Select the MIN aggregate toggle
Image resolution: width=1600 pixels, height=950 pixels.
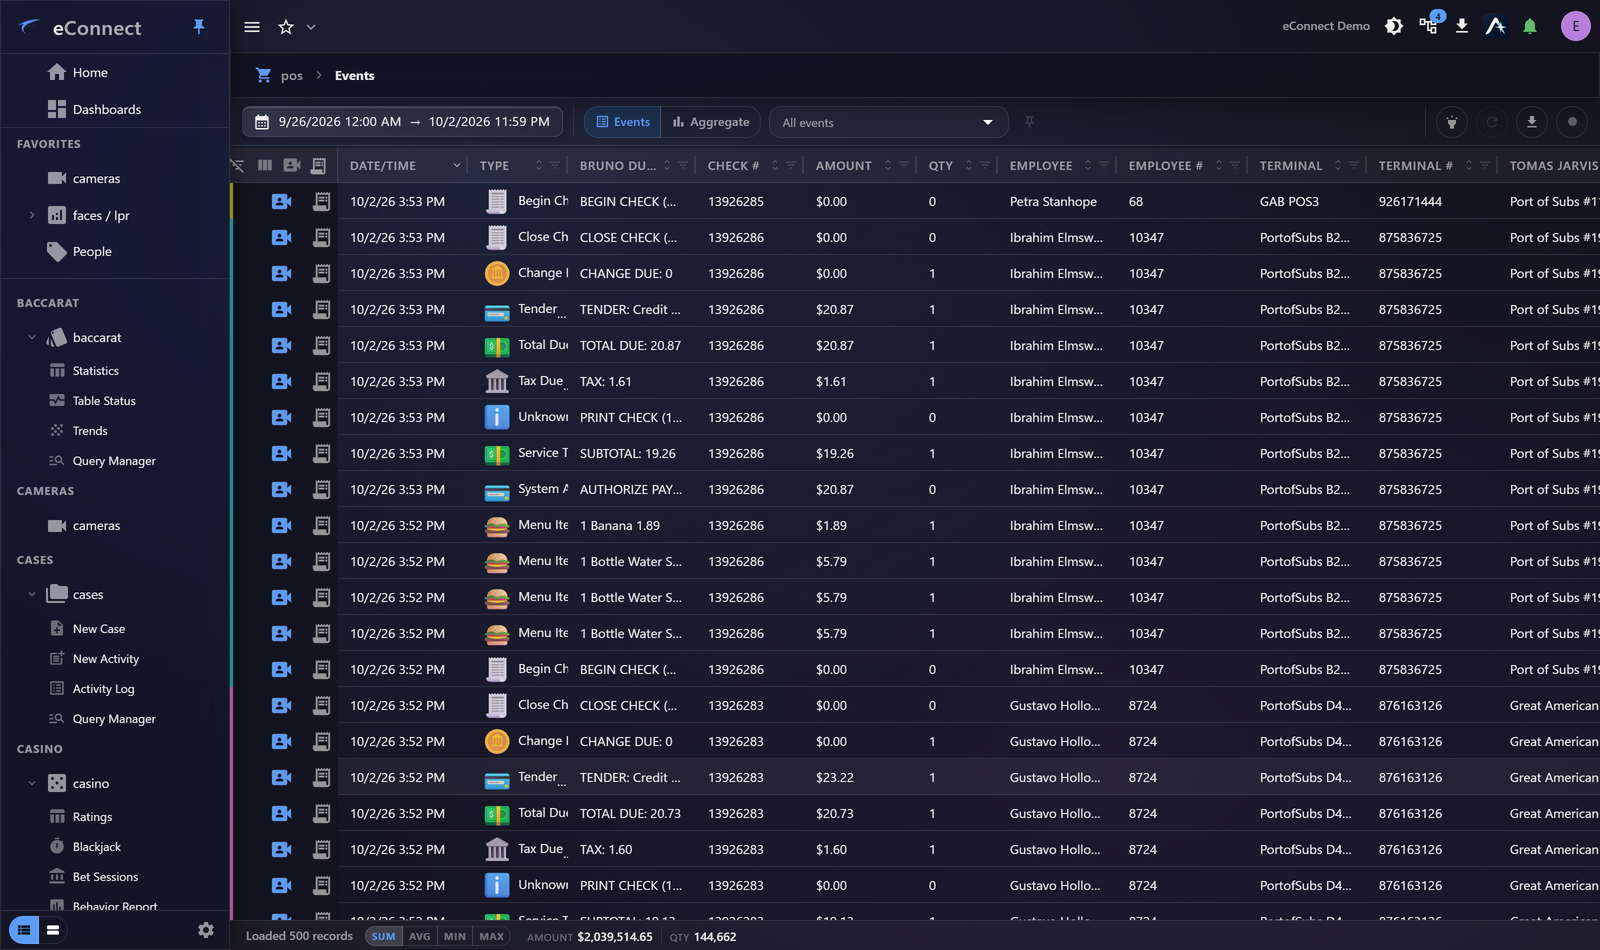point(455,937)
